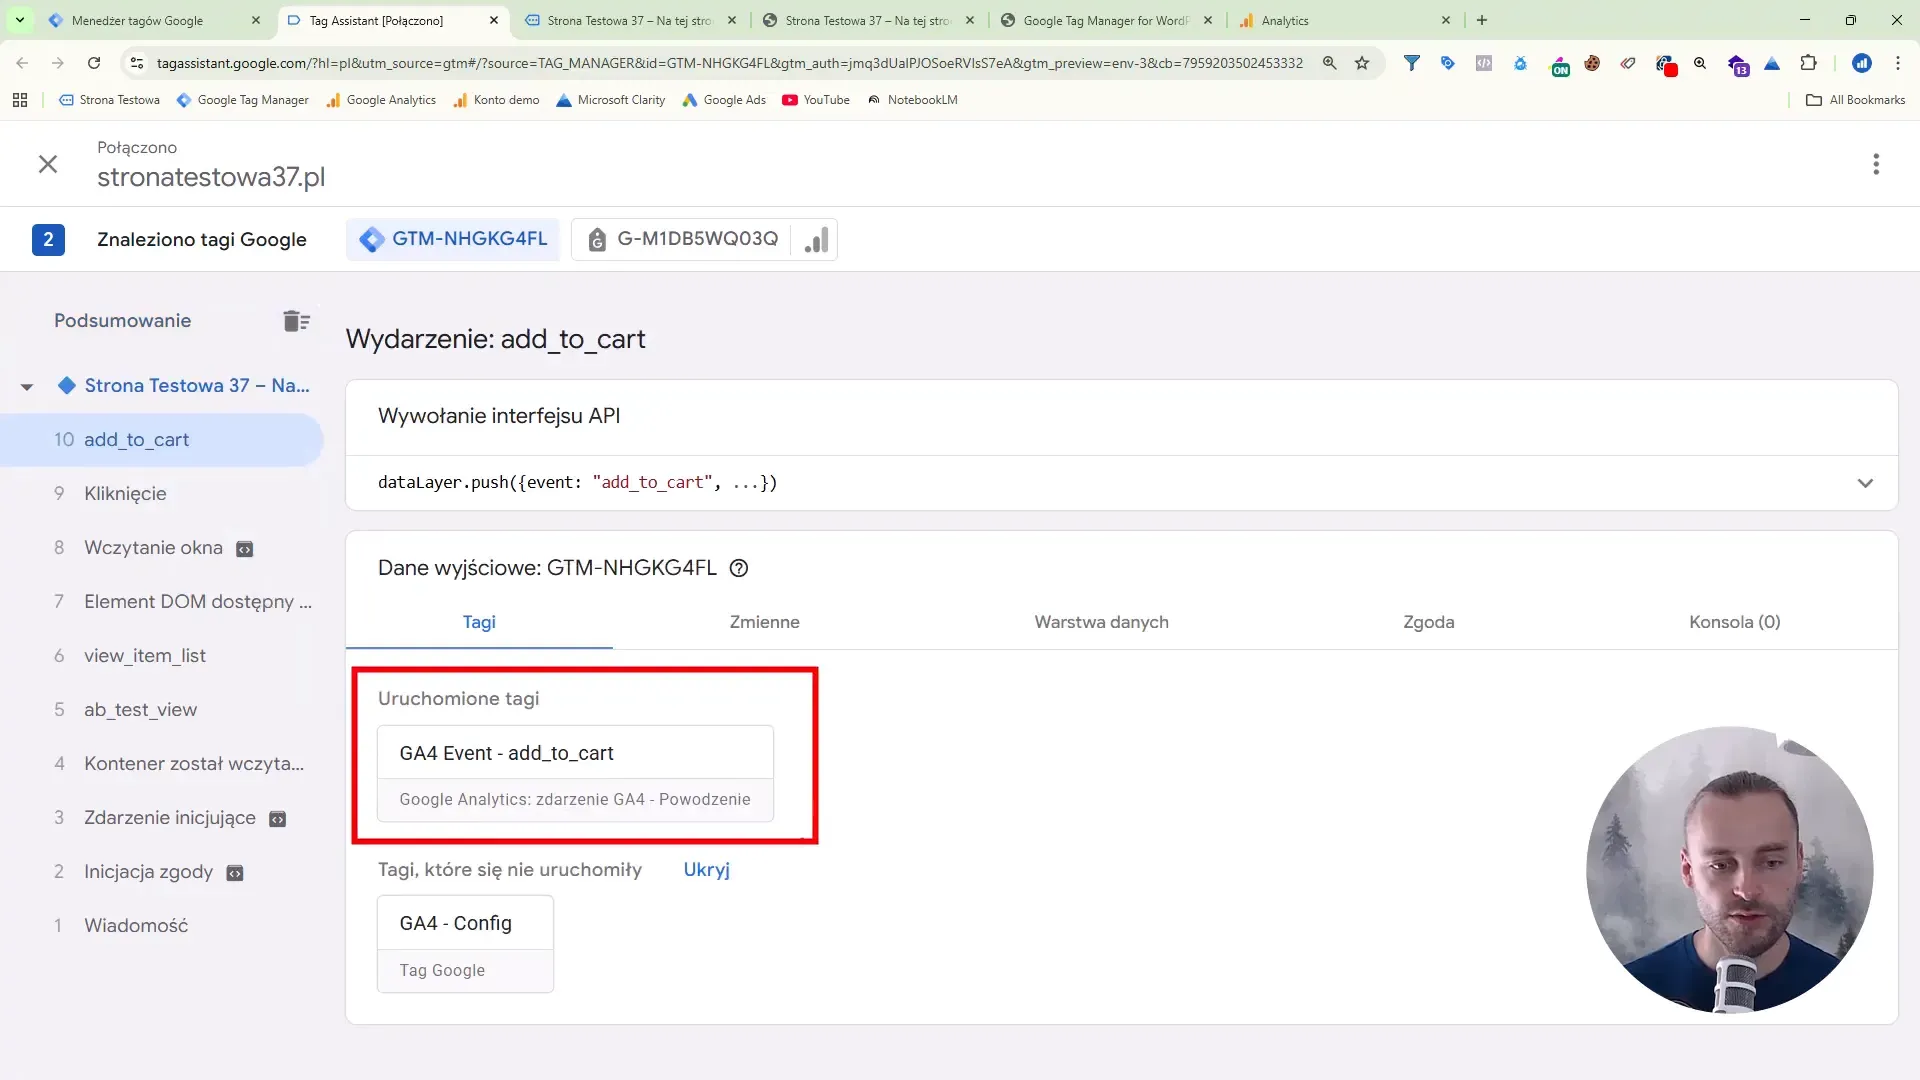The image size is (1920, 1080).
Task: Click the analytics bar chart icon beside G-M1DB5WQ03Q
Action: [816, 240]
